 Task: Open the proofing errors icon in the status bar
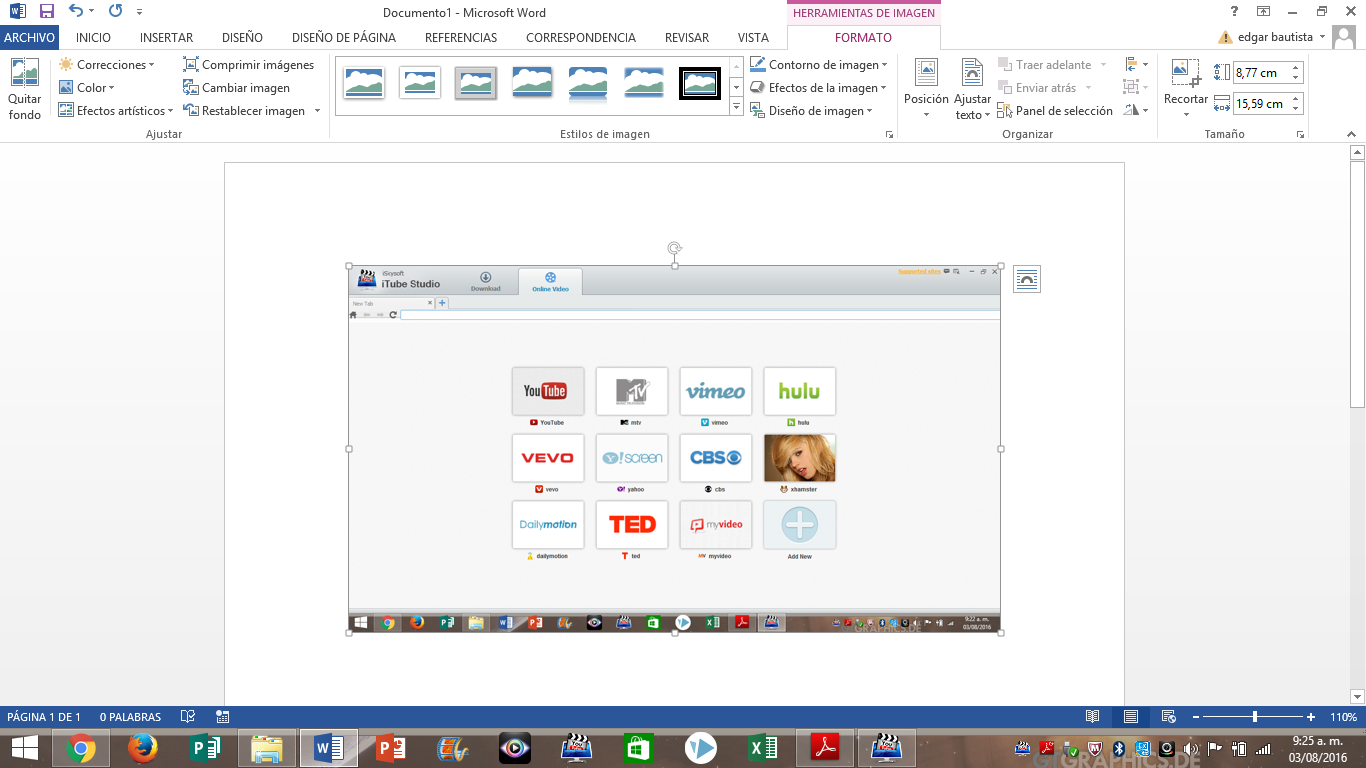(187, 717)
